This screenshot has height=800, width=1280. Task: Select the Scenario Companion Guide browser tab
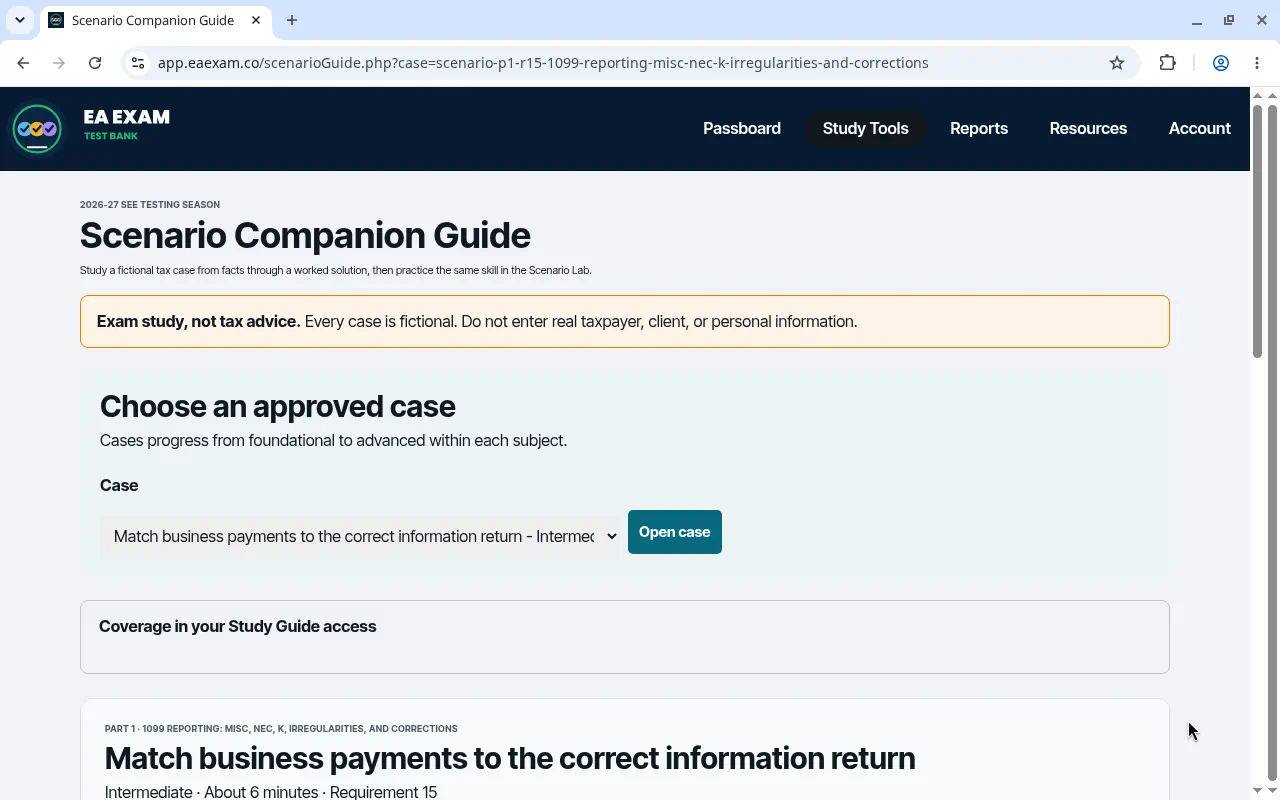tap(157, 20)
